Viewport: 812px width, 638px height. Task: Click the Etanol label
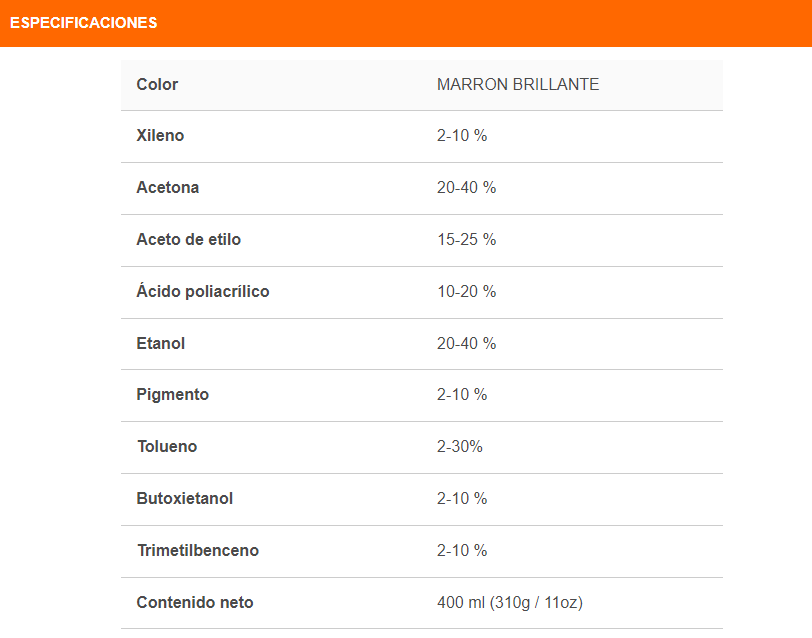pos(161,344)
